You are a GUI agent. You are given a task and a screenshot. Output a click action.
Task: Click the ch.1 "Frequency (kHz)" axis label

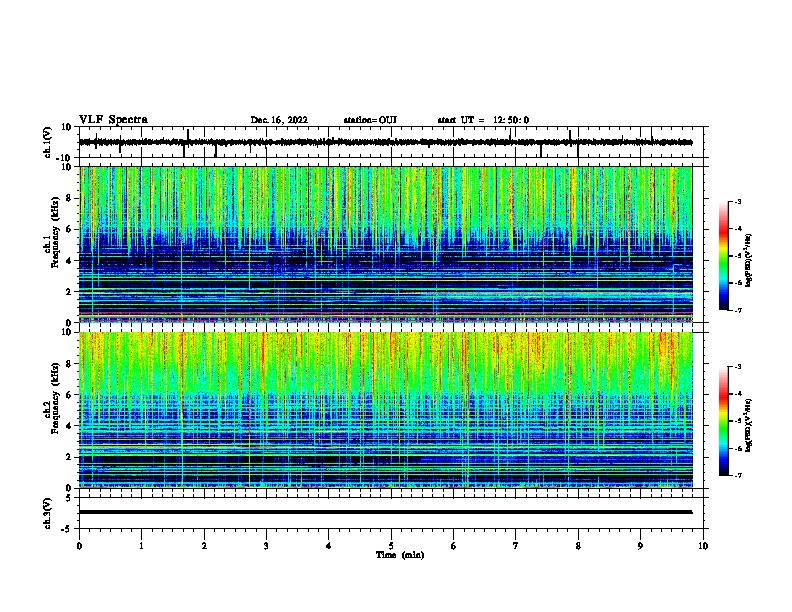click(55, 233)
